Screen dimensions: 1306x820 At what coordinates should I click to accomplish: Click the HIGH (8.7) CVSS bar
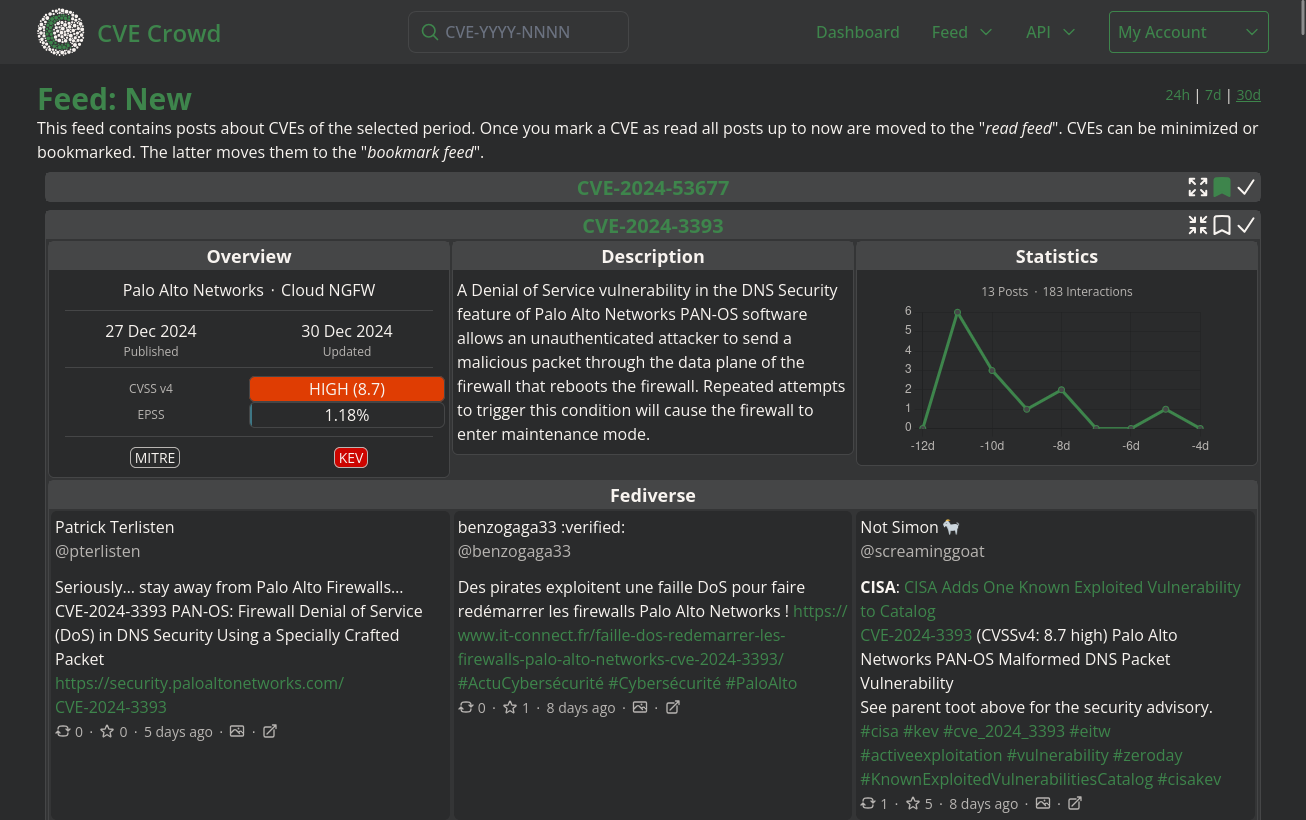(x=347, y=389)
